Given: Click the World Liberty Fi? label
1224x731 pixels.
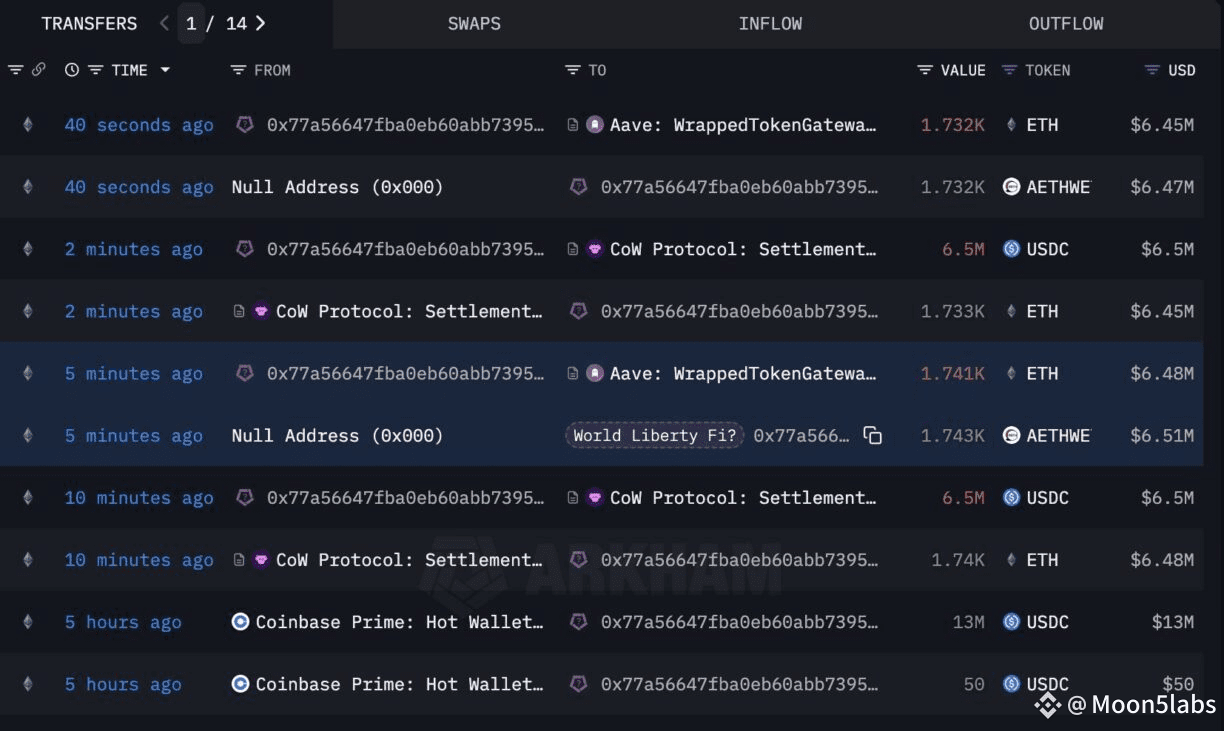Looking at the screenshot, I should tap(655, 435).
